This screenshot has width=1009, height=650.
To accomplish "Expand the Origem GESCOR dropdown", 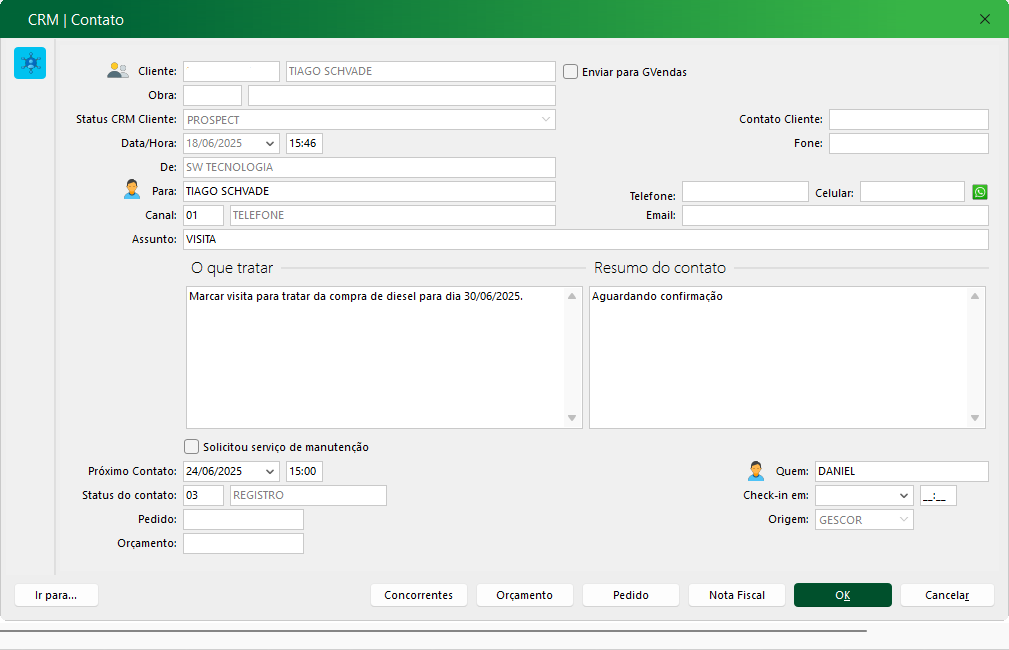I will pyautogui.click(x=904, y=519).
